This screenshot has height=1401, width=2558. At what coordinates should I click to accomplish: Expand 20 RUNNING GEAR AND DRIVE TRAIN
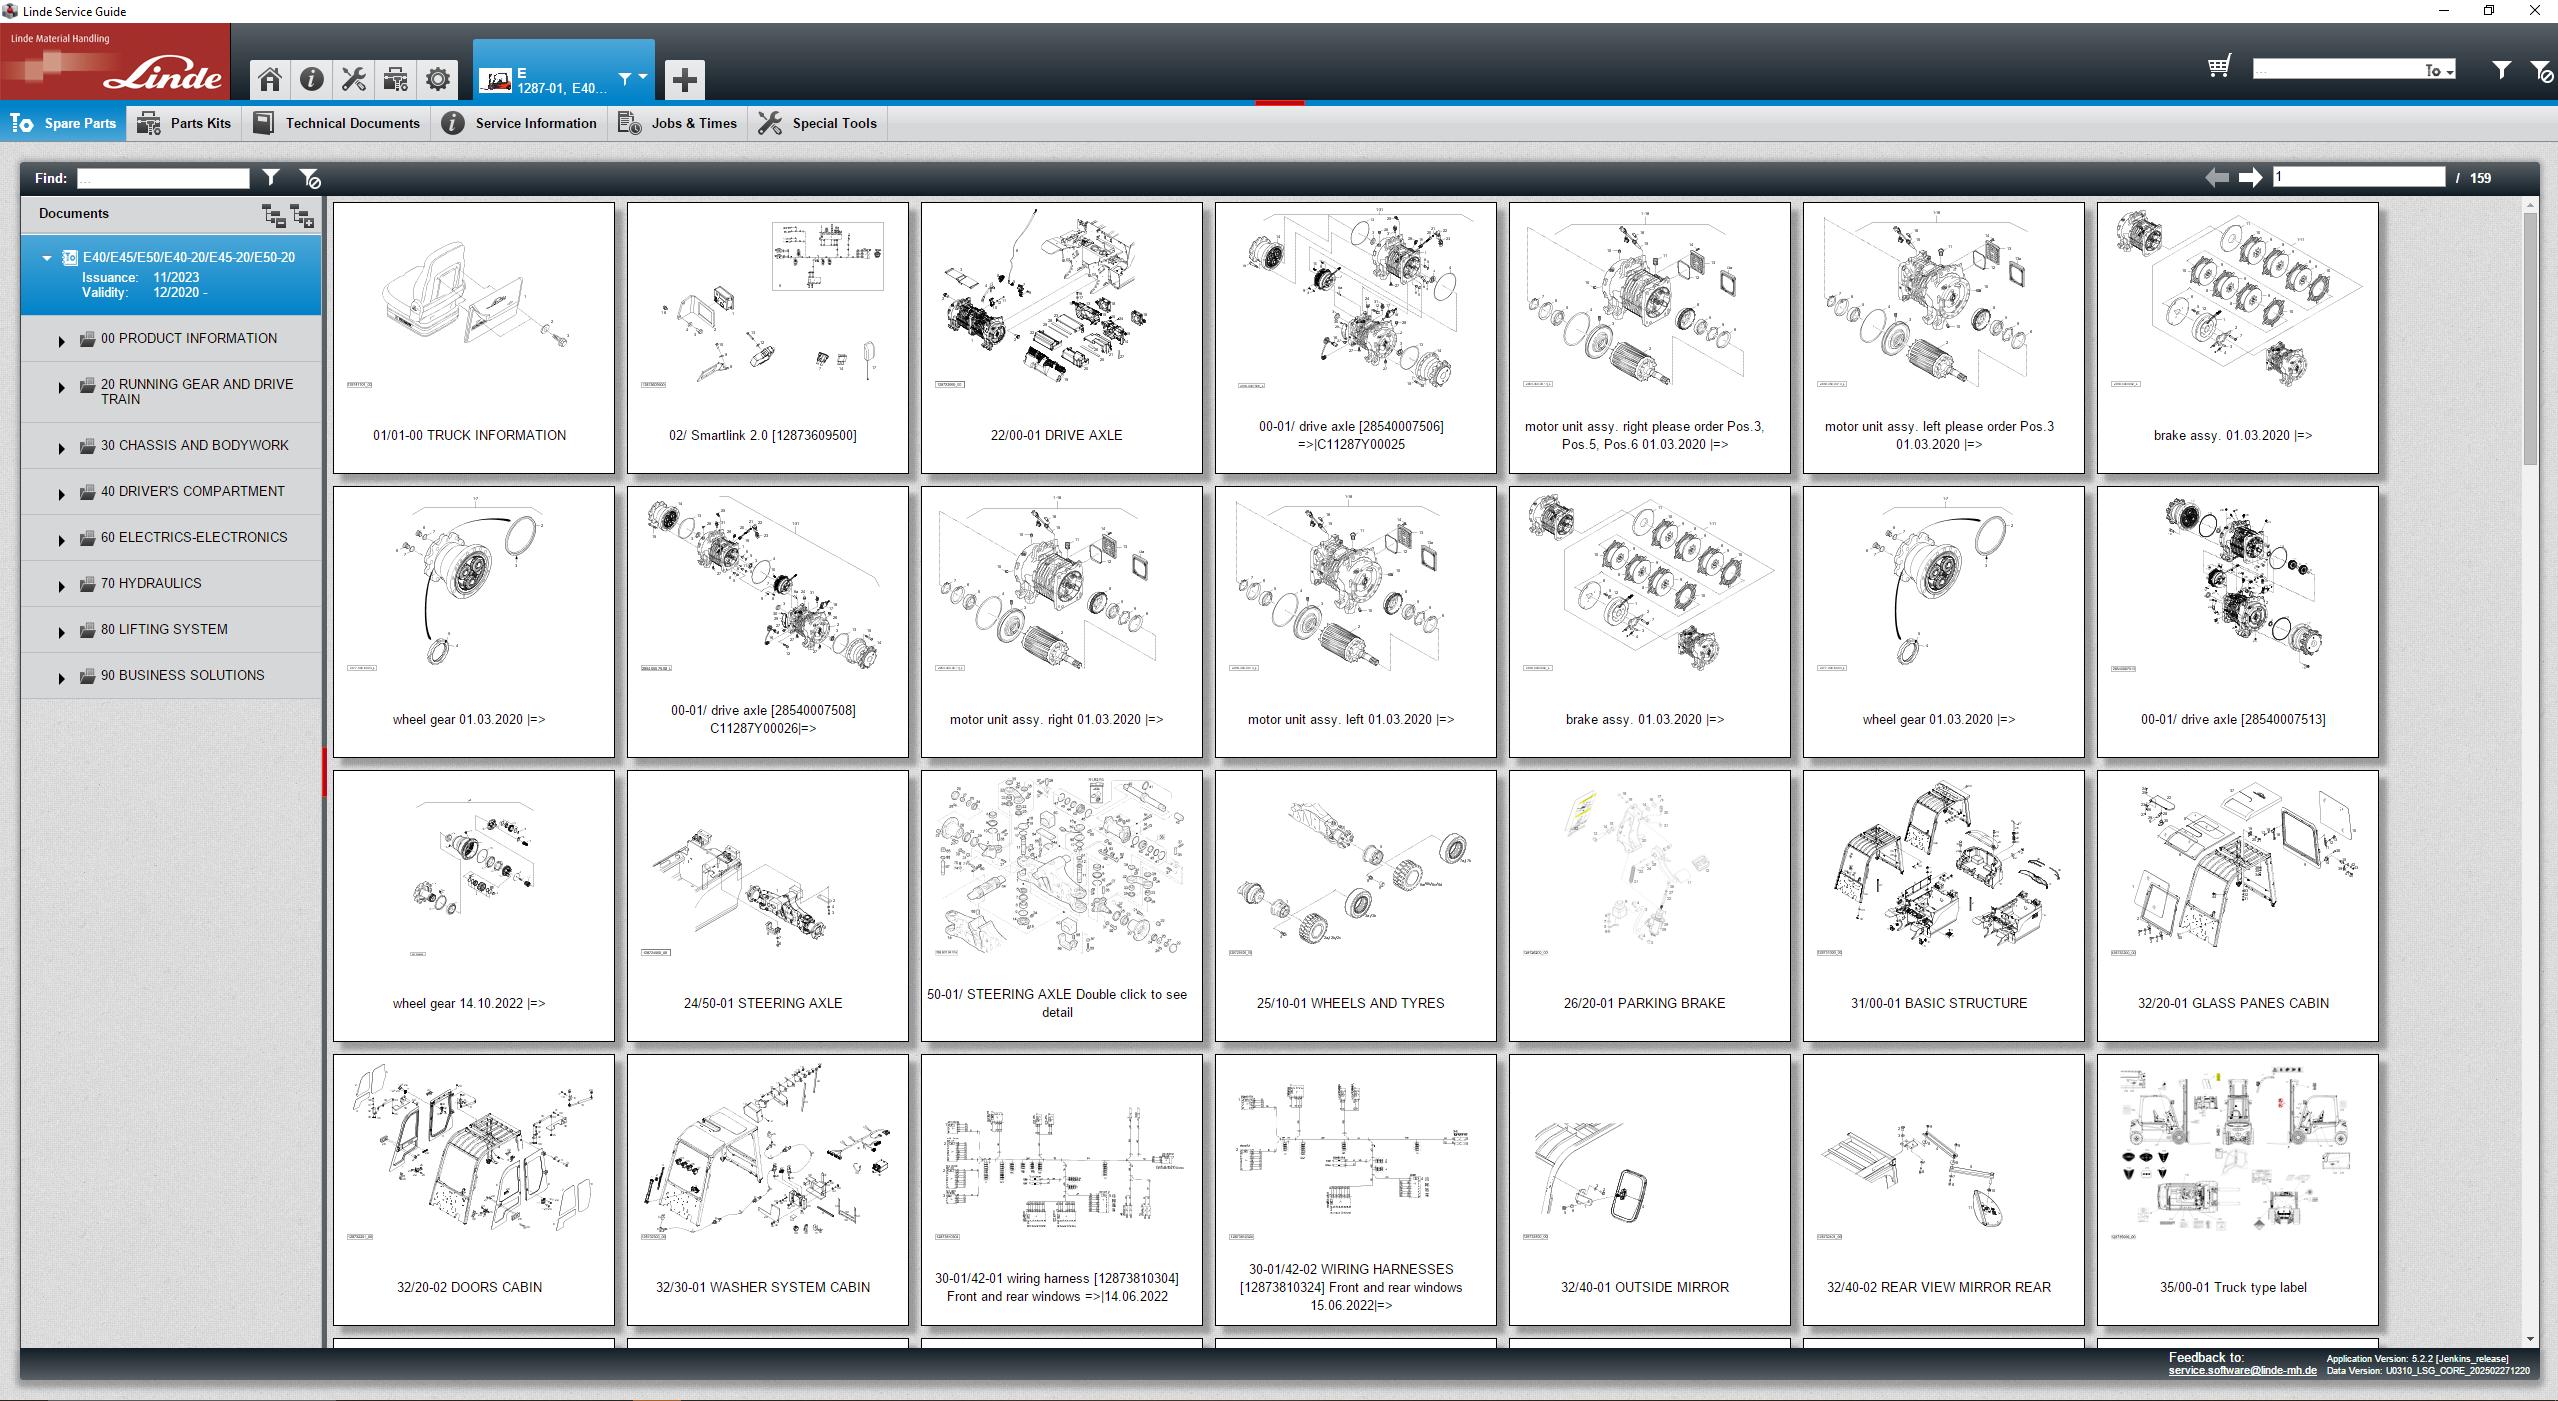(61, 387)
